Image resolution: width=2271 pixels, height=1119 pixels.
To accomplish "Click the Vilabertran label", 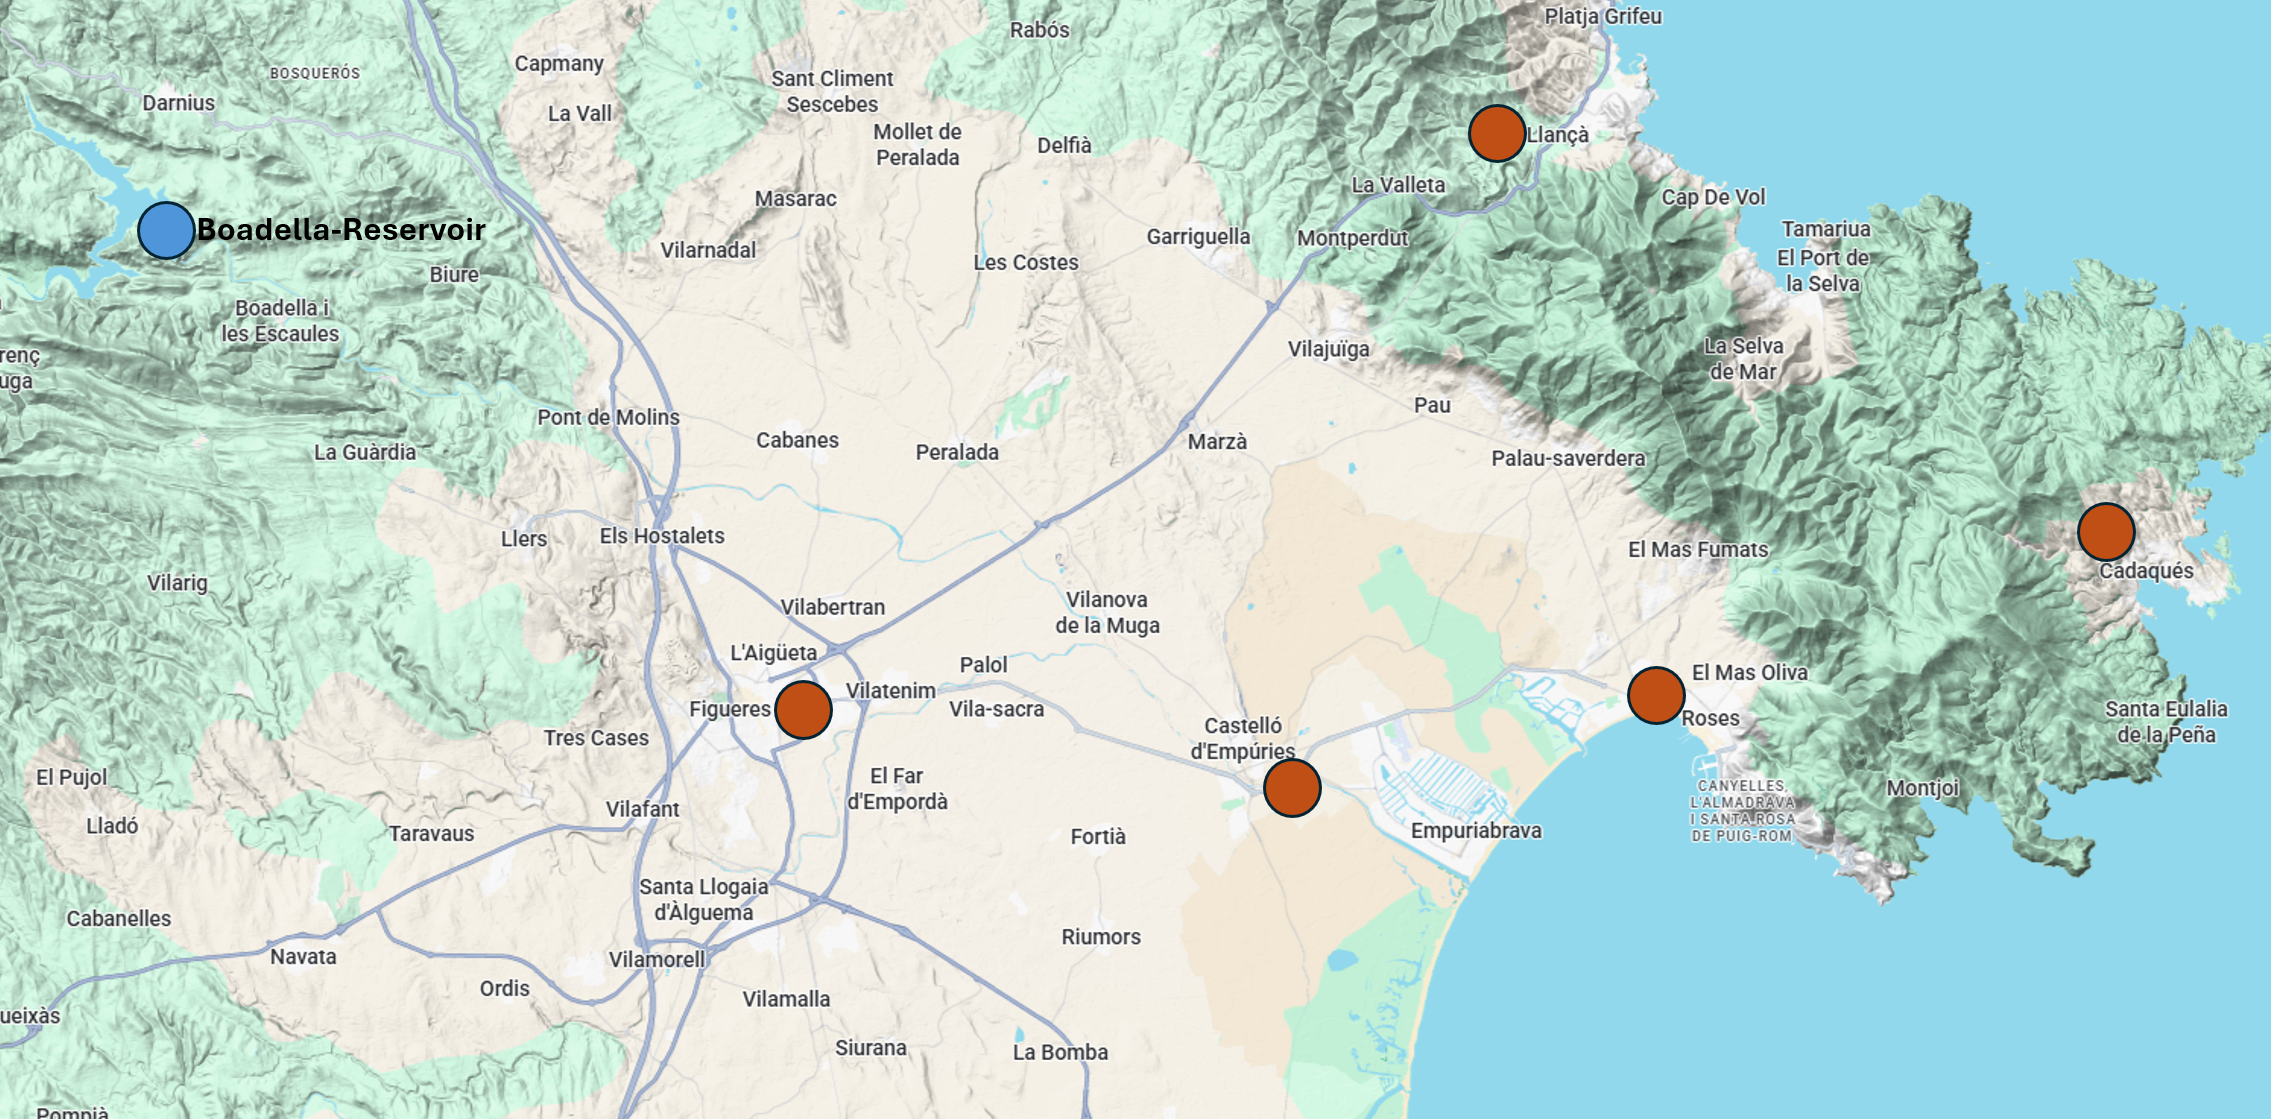I will (832, 607).
